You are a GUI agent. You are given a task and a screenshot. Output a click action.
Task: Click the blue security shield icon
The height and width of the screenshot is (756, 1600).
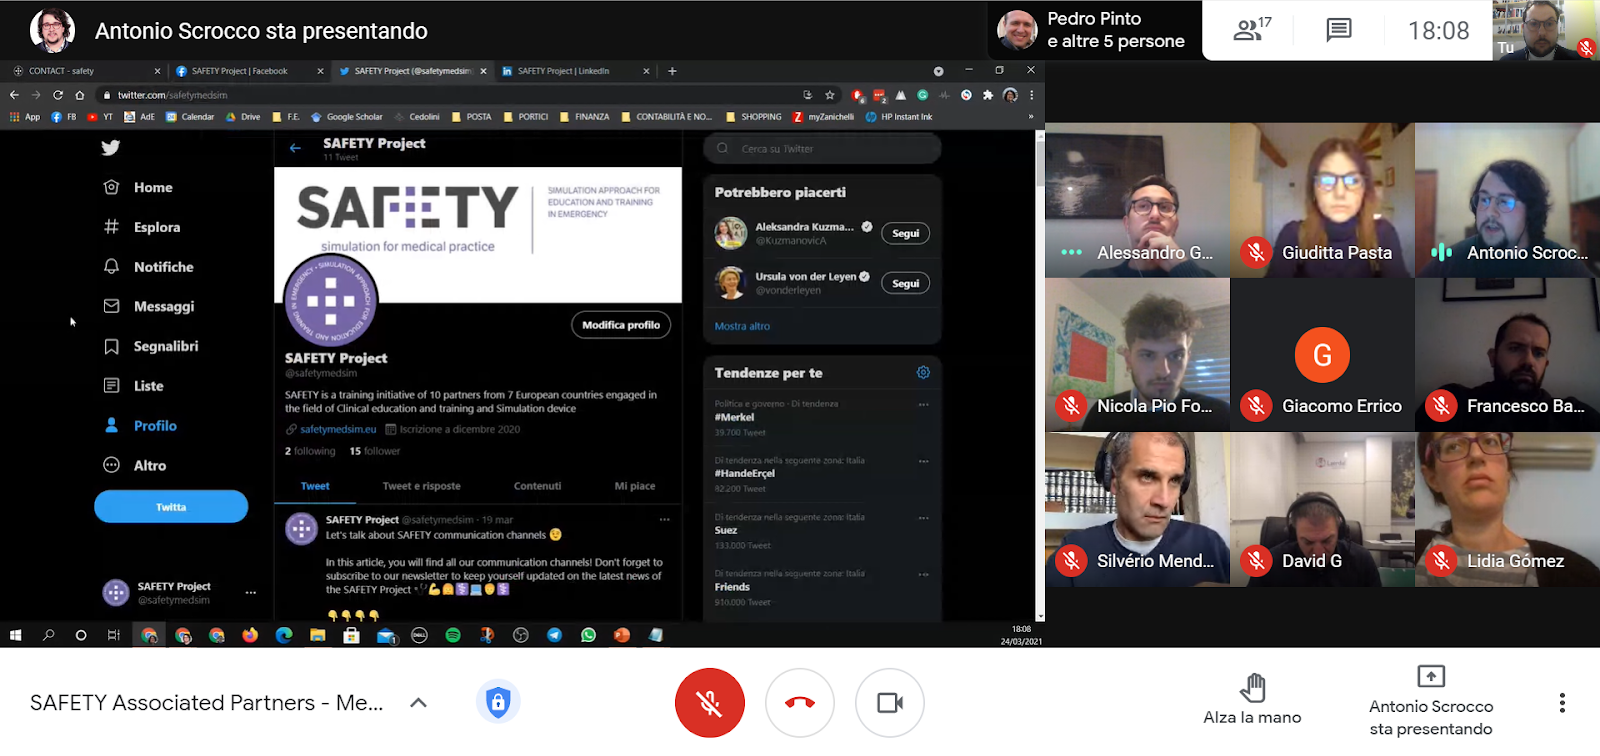click(498, 702)
